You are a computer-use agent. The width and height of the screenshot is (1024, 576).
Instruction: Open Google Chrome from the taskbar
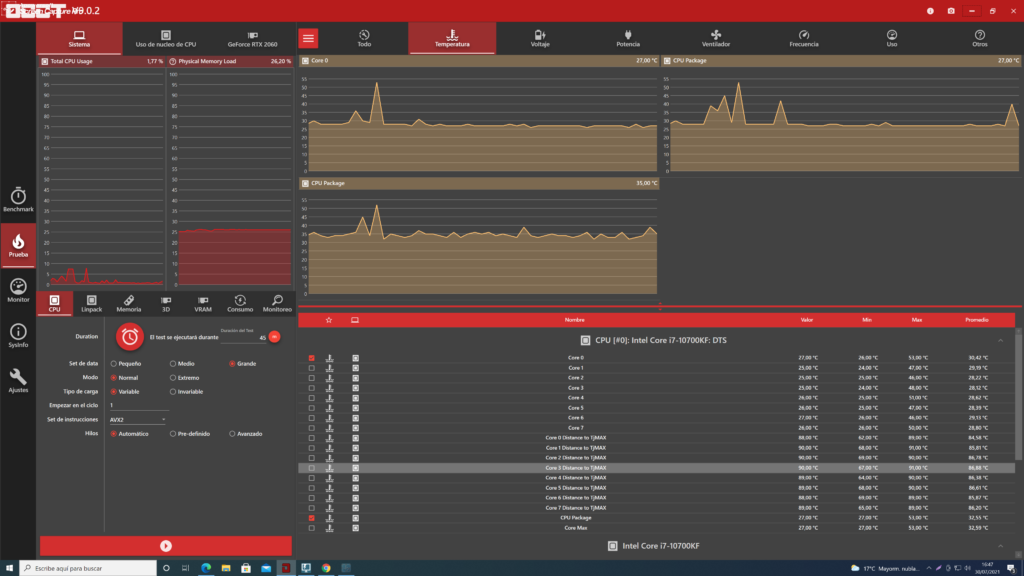pyautogui.click(x=326, y=568)
